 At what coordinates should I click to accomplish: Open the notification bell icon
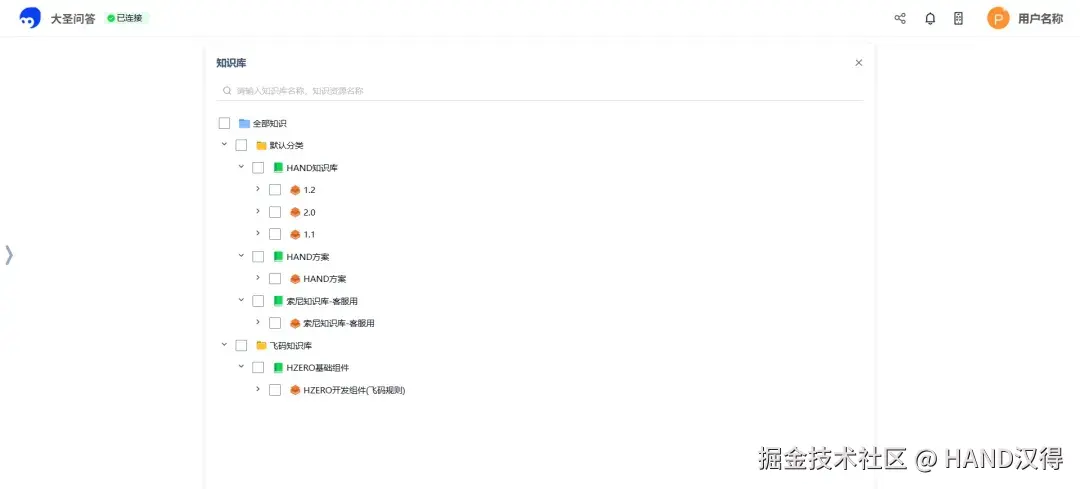(930, 19)
